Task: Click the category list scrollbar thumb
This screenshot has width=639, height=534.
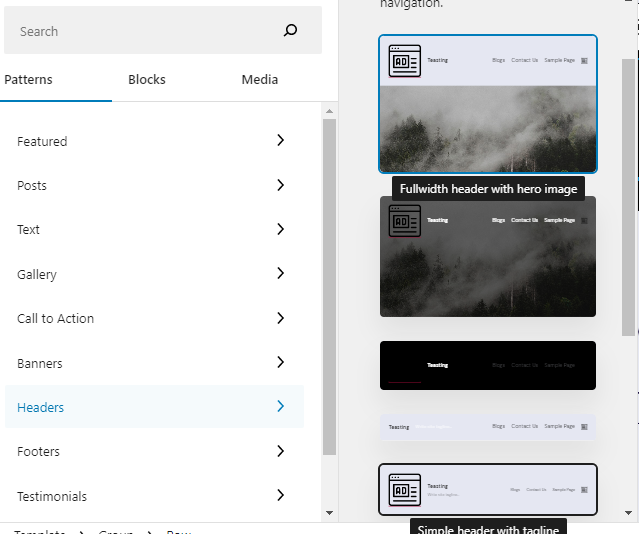Action: point(330,287)
